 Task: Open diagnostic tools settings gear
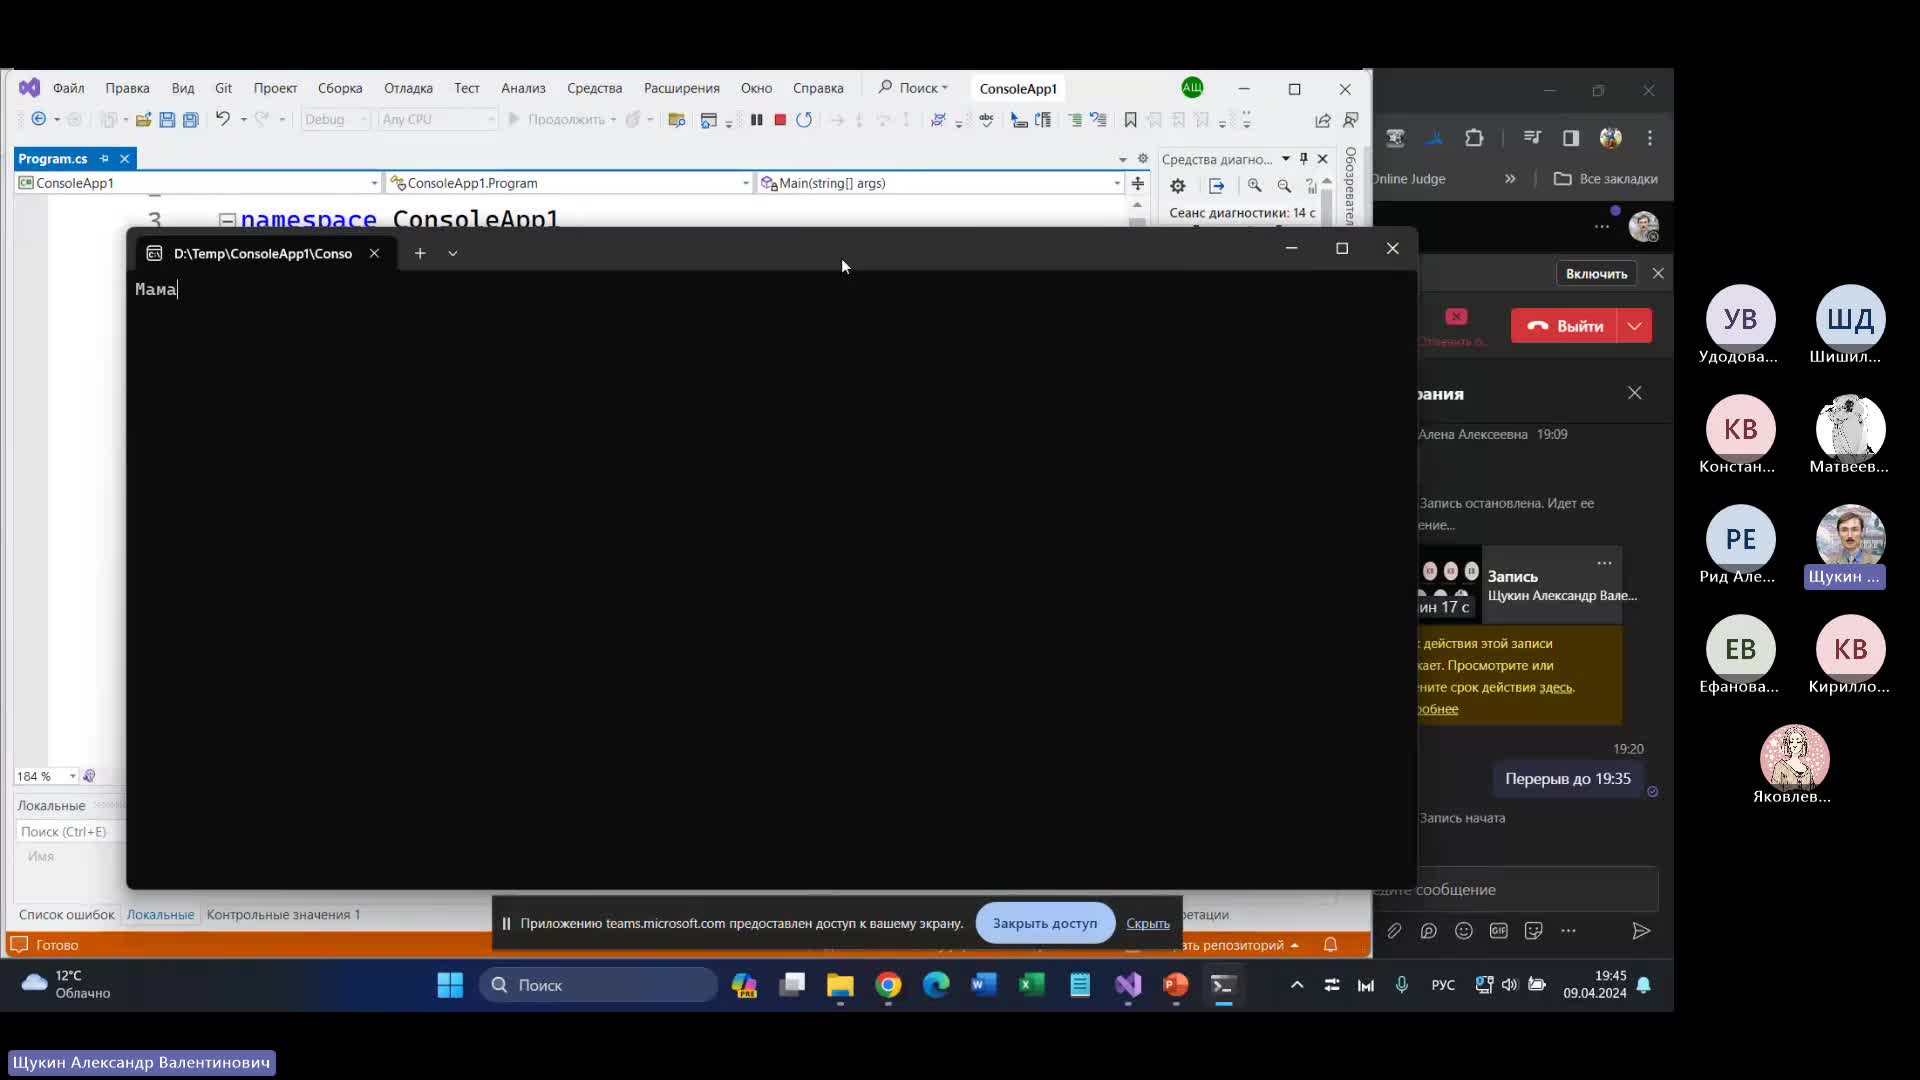1178,186
